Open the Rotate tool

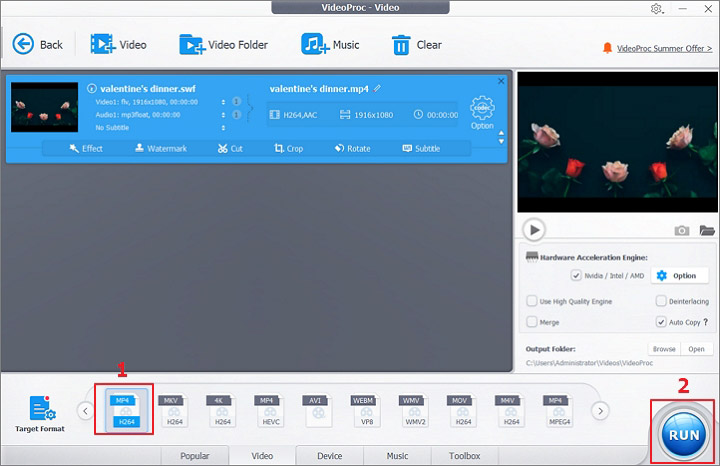pyautogui.click(x=352, y=148)
